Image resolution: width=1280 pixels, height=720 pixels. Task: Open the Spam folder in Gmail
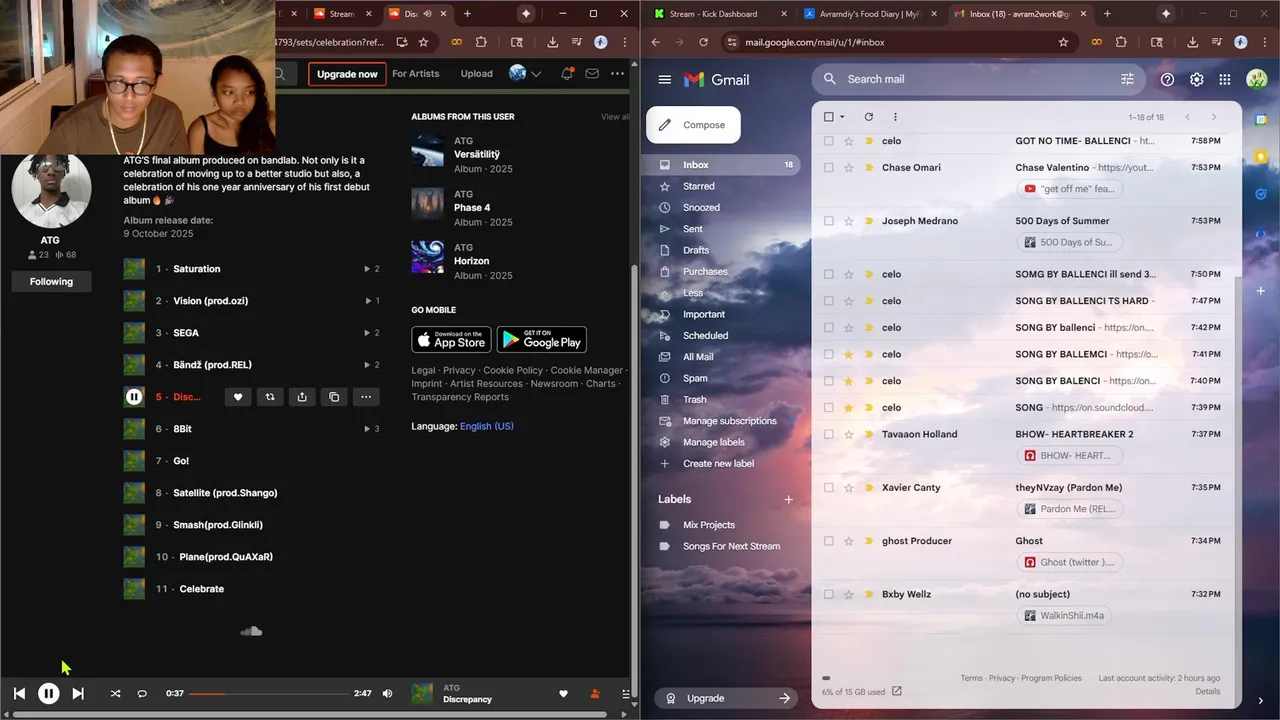[695, 378]
